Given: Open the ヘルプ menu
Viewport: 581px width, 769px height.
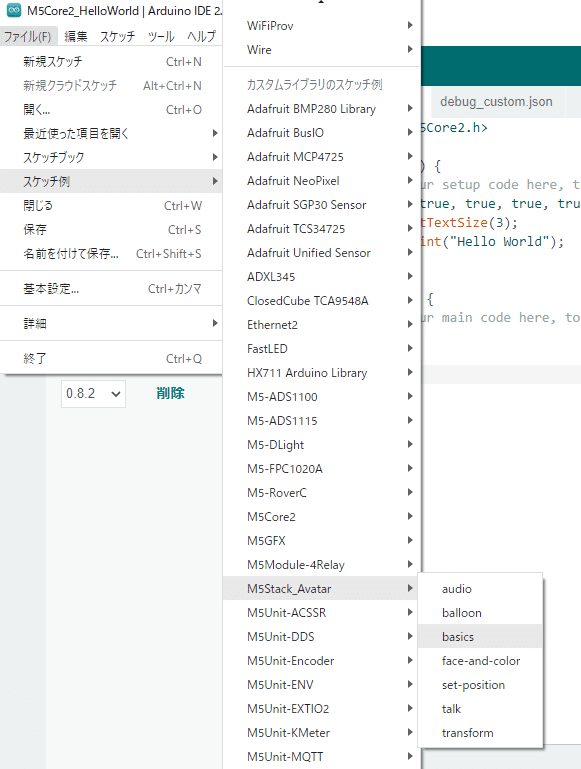Looking at the screenshot, I should [202, 36].
